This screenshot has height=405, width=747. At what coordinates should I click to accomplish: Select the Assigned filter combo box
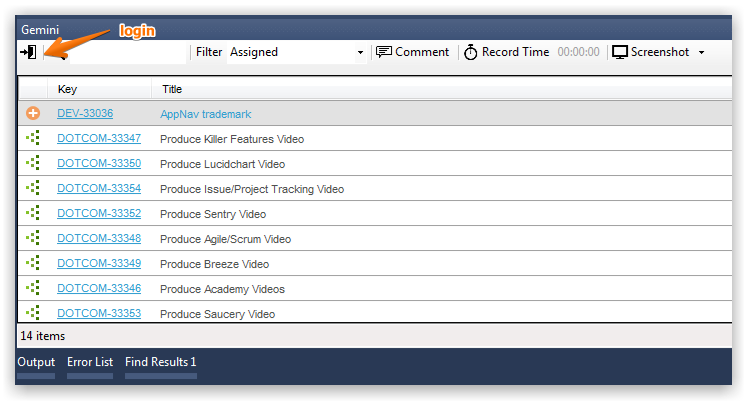(296, 52)
